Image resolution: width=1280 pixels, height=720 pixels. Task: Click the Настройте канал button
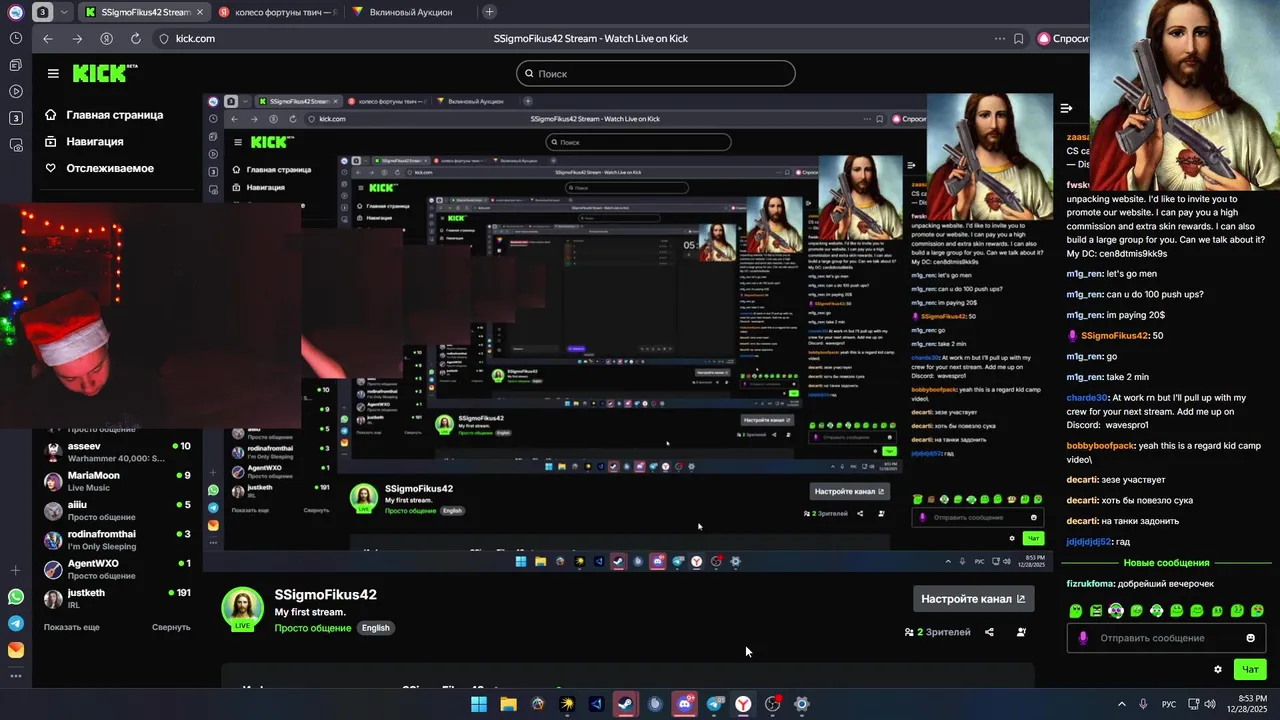tap(973, 599)
